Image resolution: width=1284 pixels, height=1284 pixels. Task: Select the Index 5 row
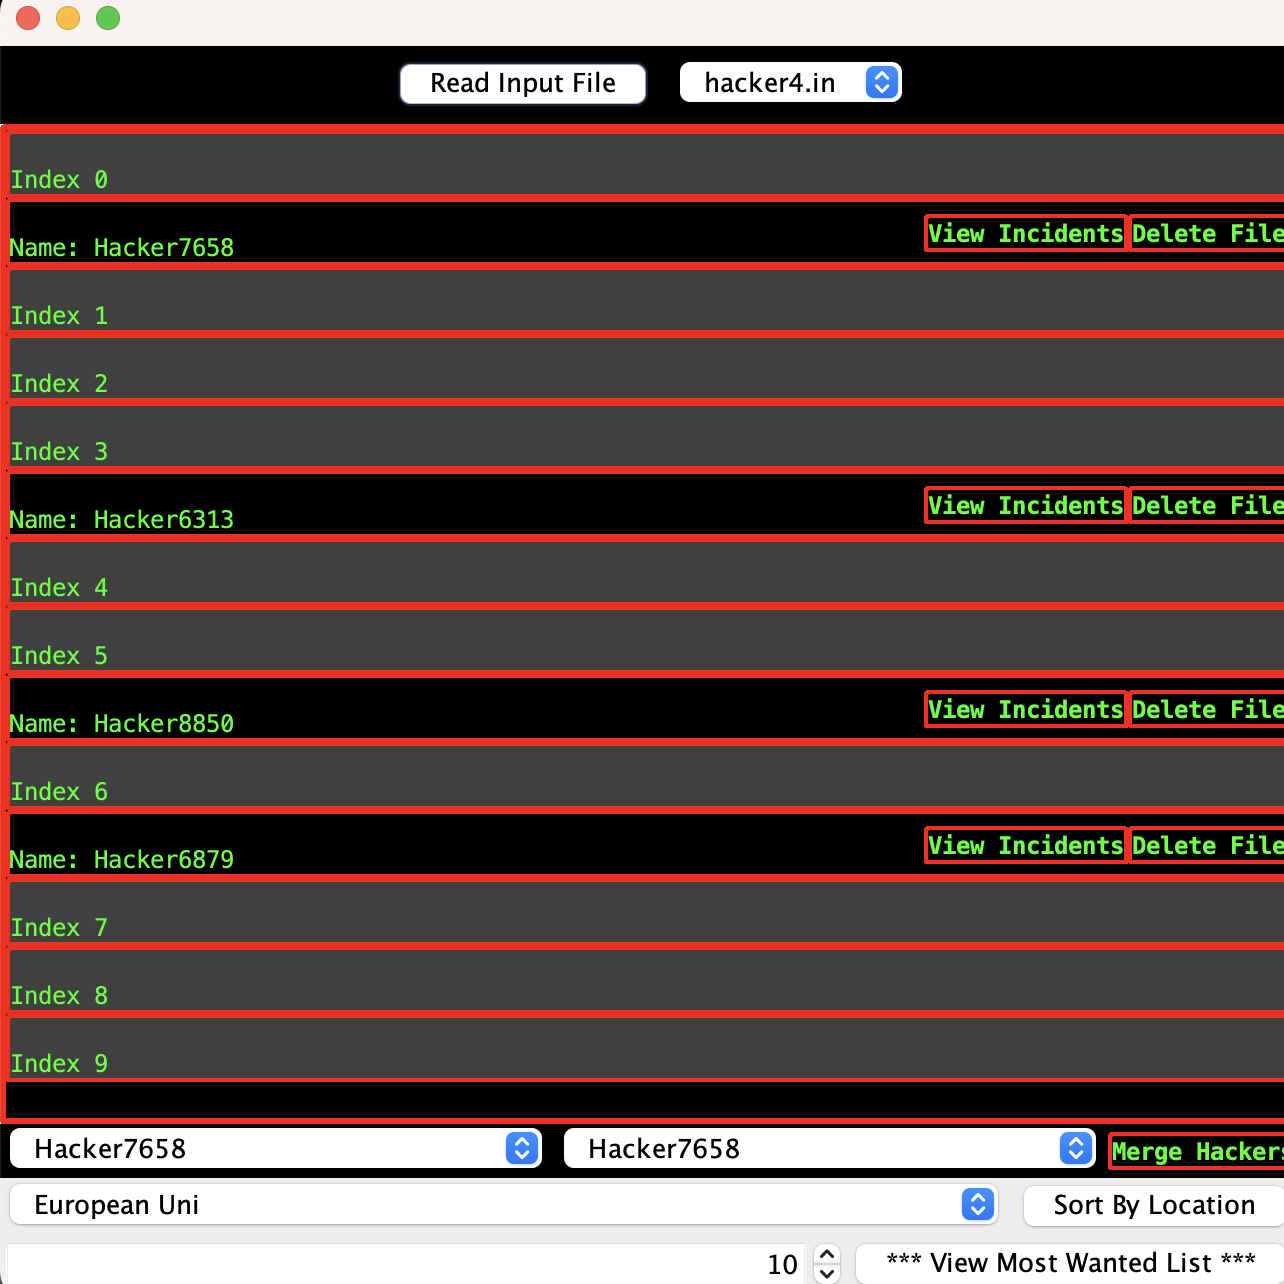646,641
